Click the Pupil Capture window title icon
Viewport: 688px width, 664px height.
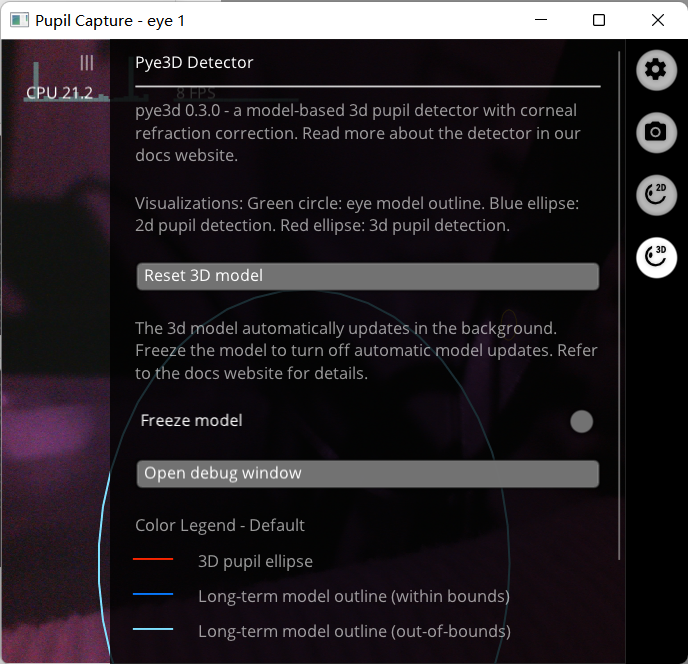[19, 20]
